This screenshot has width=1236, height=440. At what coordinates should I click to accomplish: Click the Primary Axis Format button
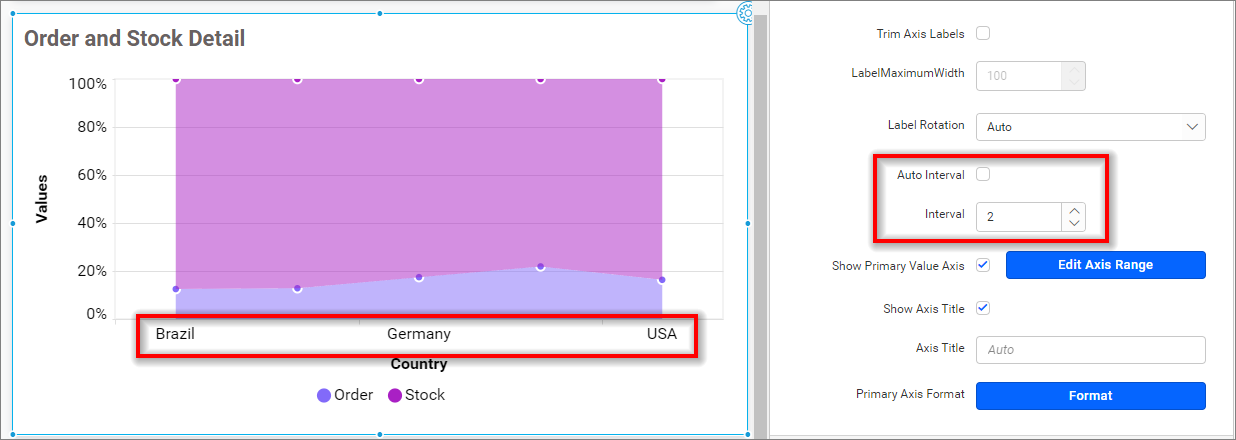[x=1090, y=396]
